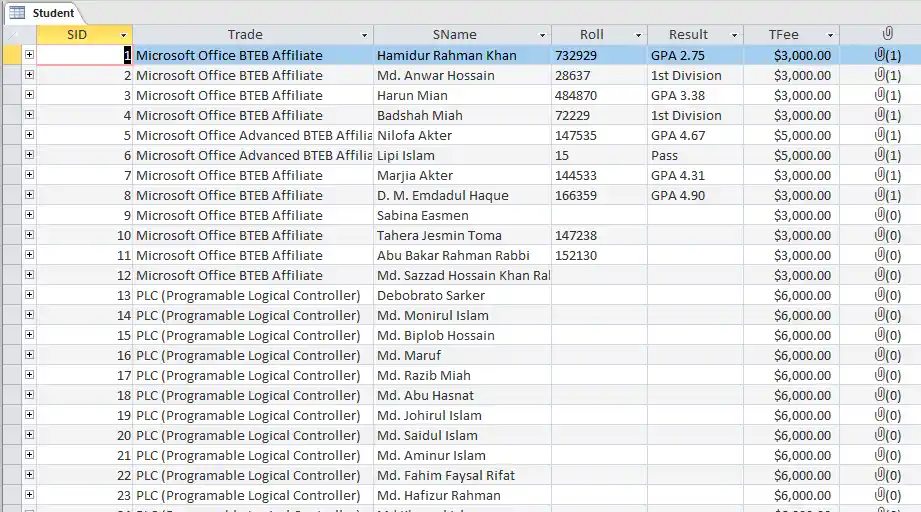This screenshot has width=921, height=512.
Task: Click the Roll cell for Sabina Easmen
Action: point(599,215)
